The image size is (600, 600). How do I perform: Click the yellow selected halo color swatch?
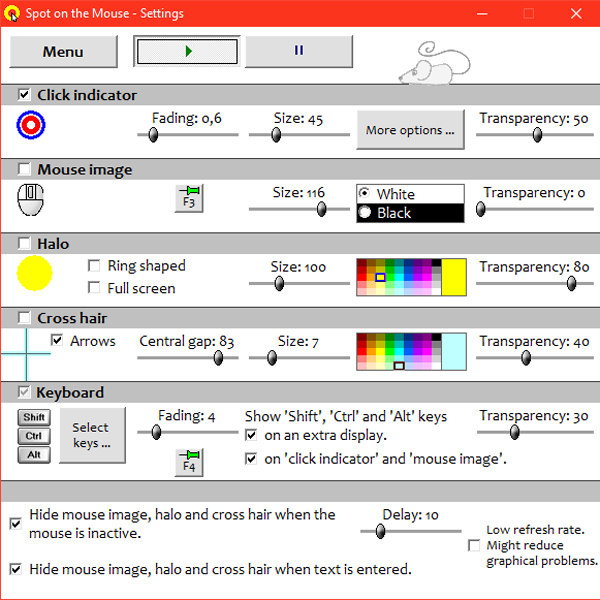[454, 277]
